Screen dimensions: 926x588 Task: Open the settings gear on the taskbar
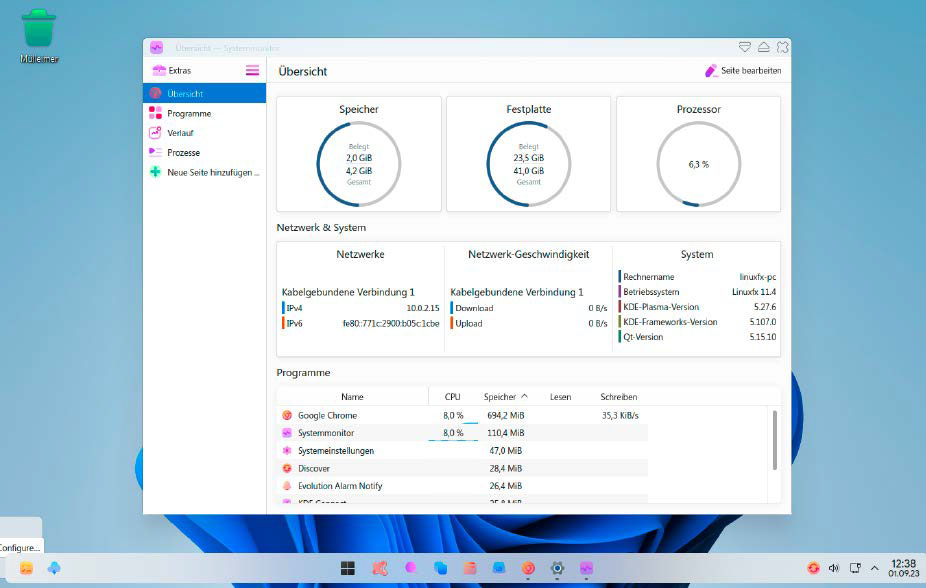557,568
